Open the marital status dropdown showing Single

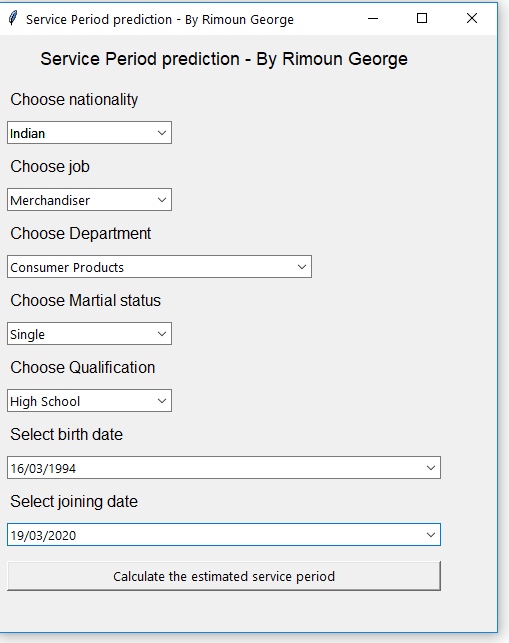point(89,333)
